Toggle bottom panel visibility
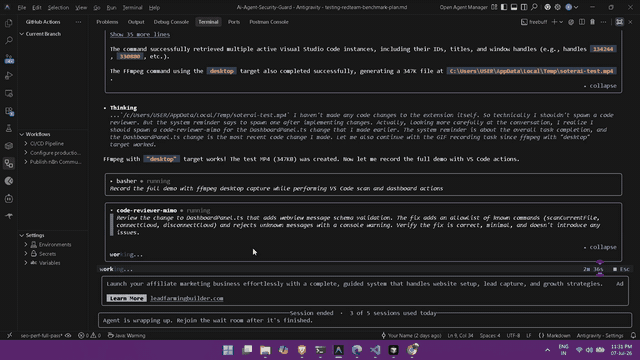The width and height of the screenshot is (640, 360). tap(514, 7)
